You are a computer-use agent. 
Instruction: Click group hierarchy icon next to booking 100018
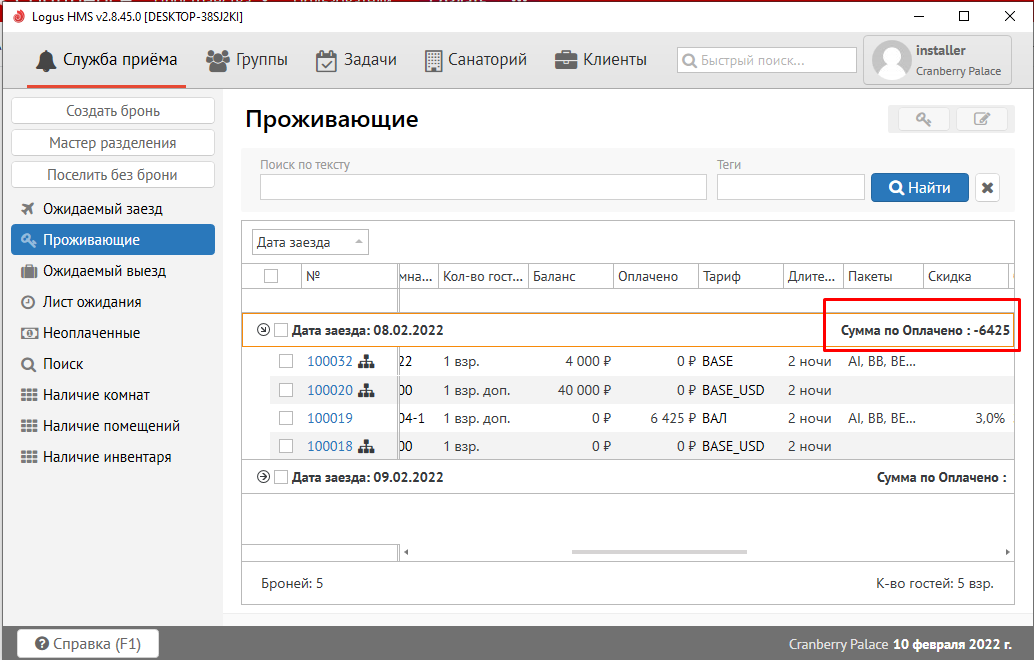pyautogui.click(x=367, y=446)
